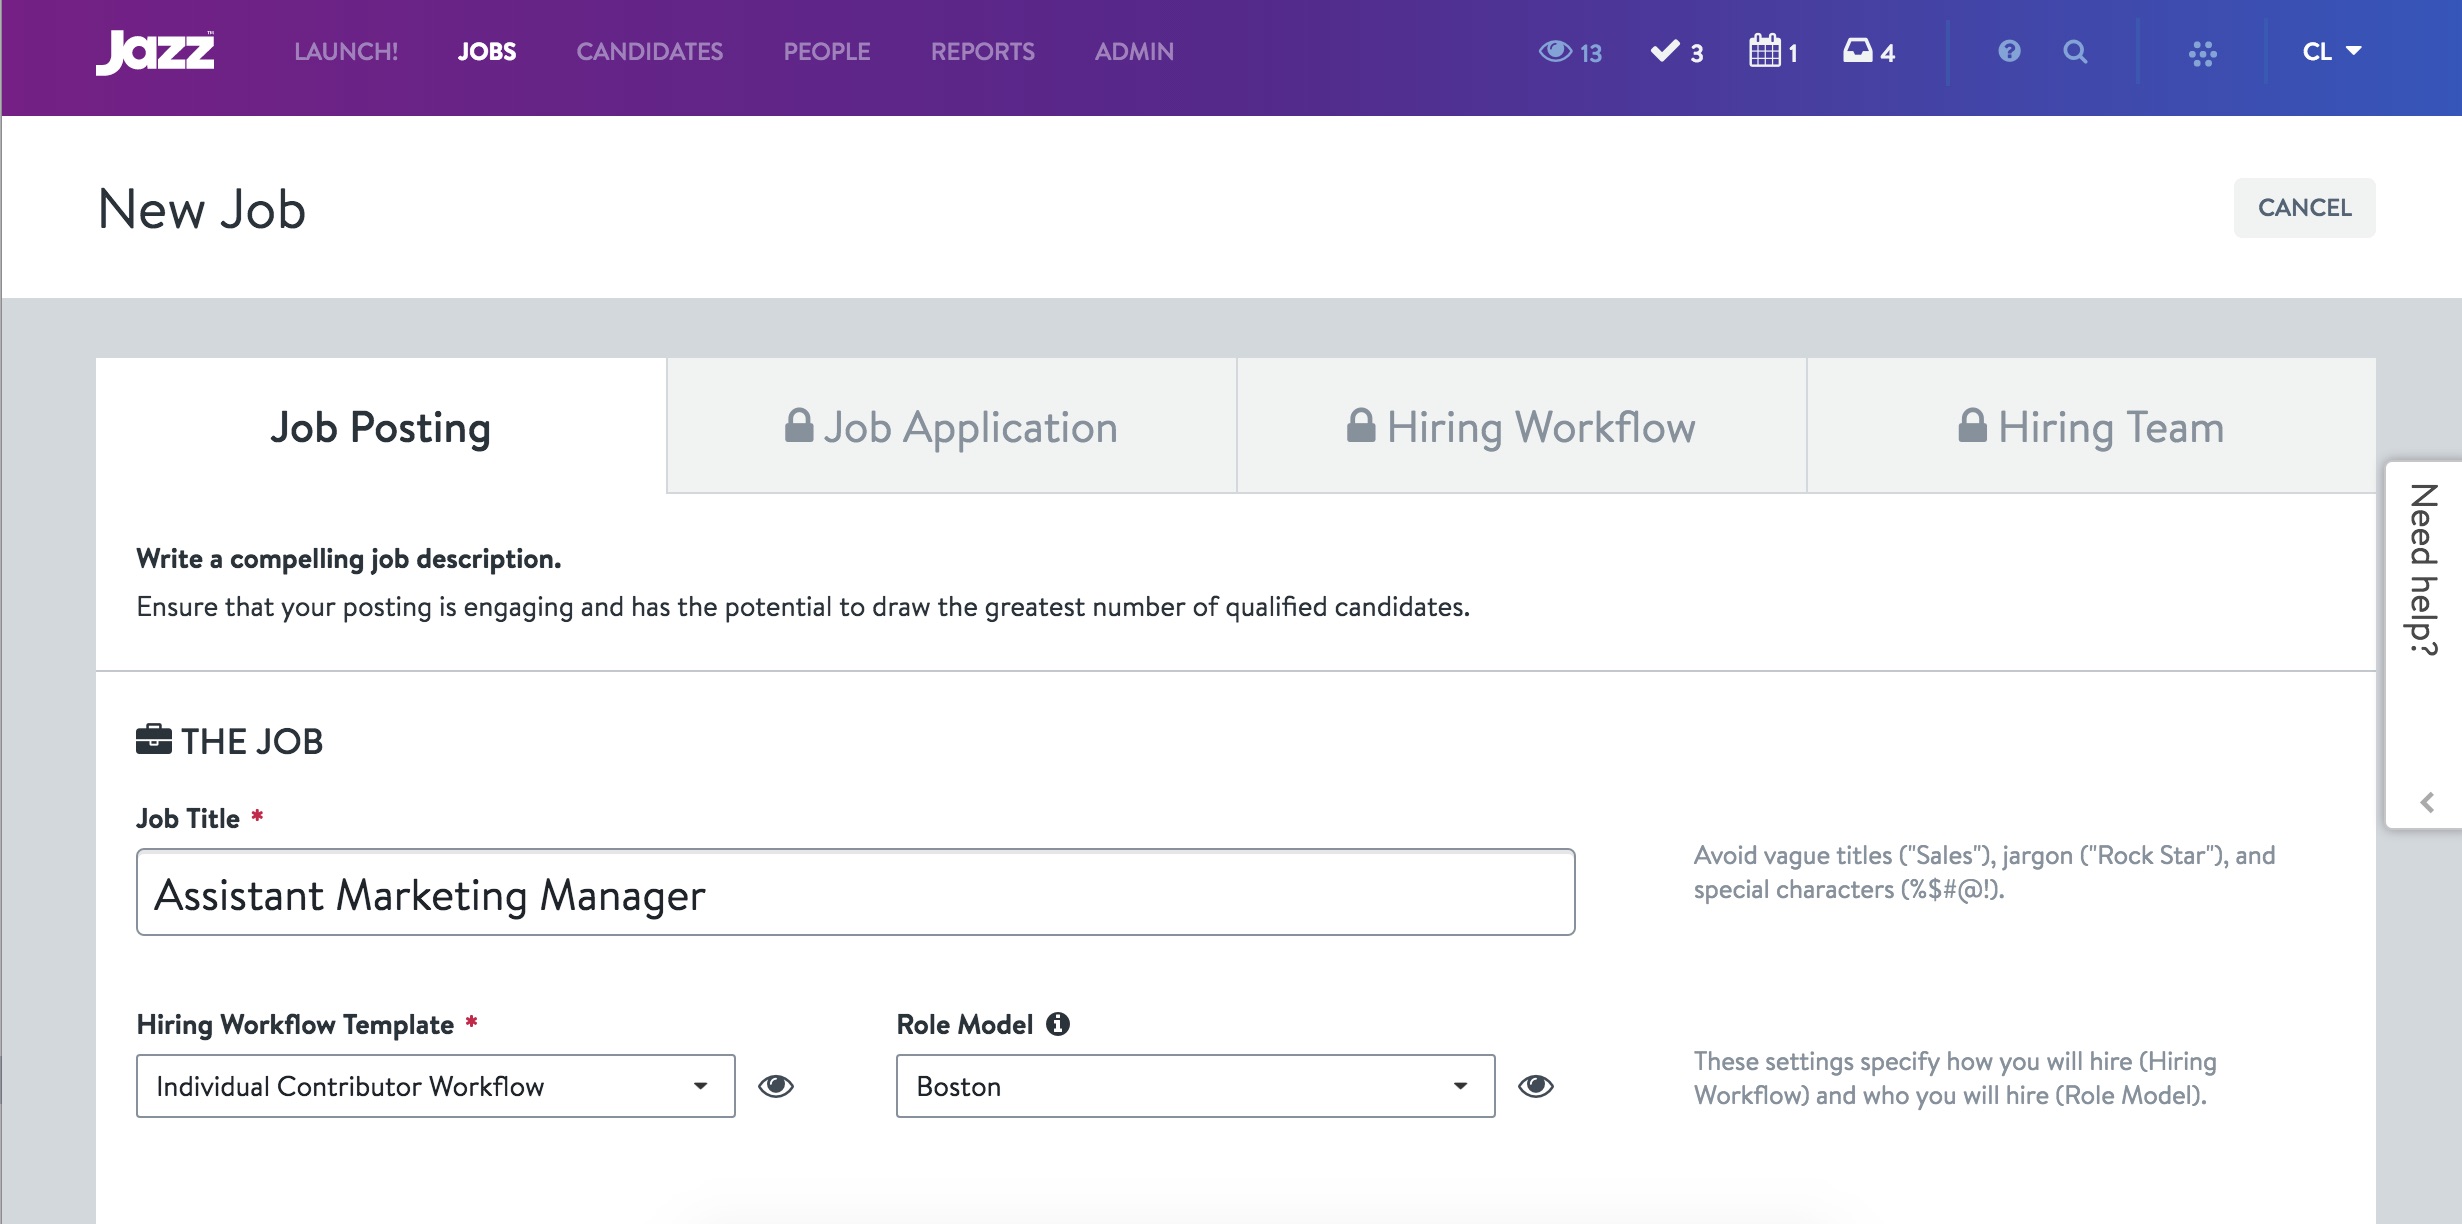Open the calendar icon showing 1
This screenshot has width=2462, height=1224.
pos(1773,51)
